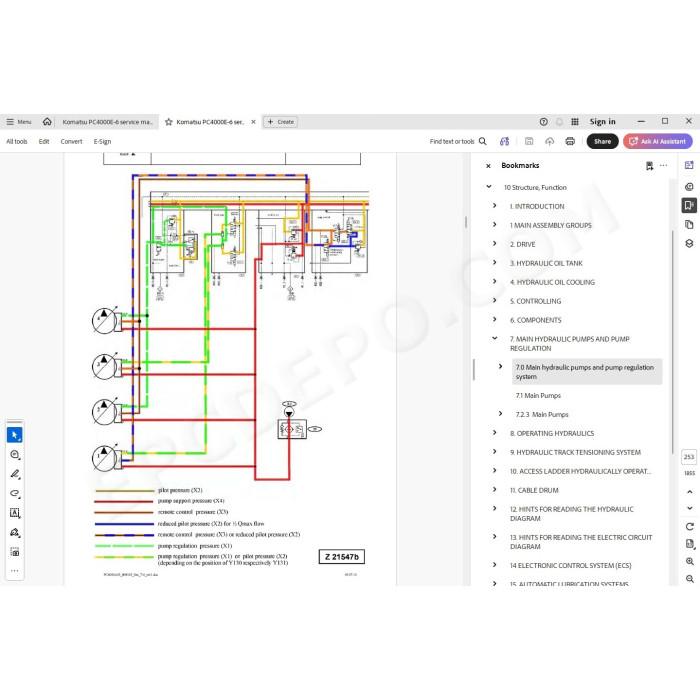The image size is (700, 700).
Task: Click the Bookmarks panel vertical scrollbar
Action: (672, 342)
